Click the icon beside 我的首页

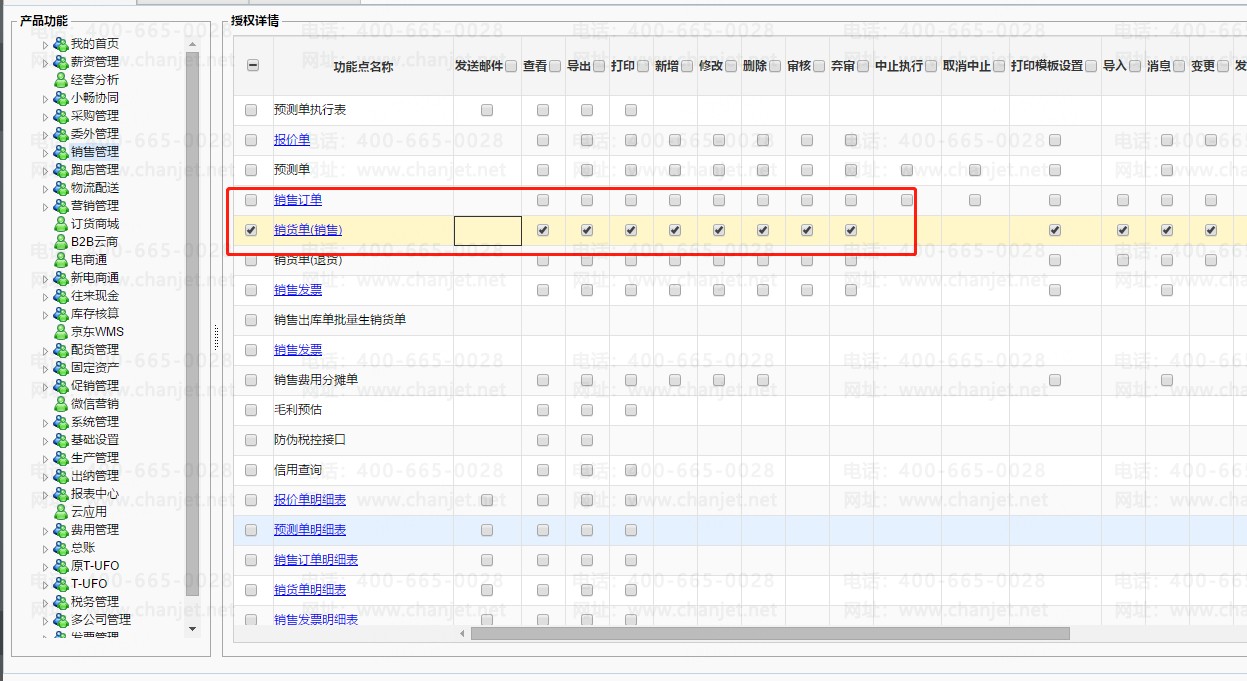[x=61, y=44]
